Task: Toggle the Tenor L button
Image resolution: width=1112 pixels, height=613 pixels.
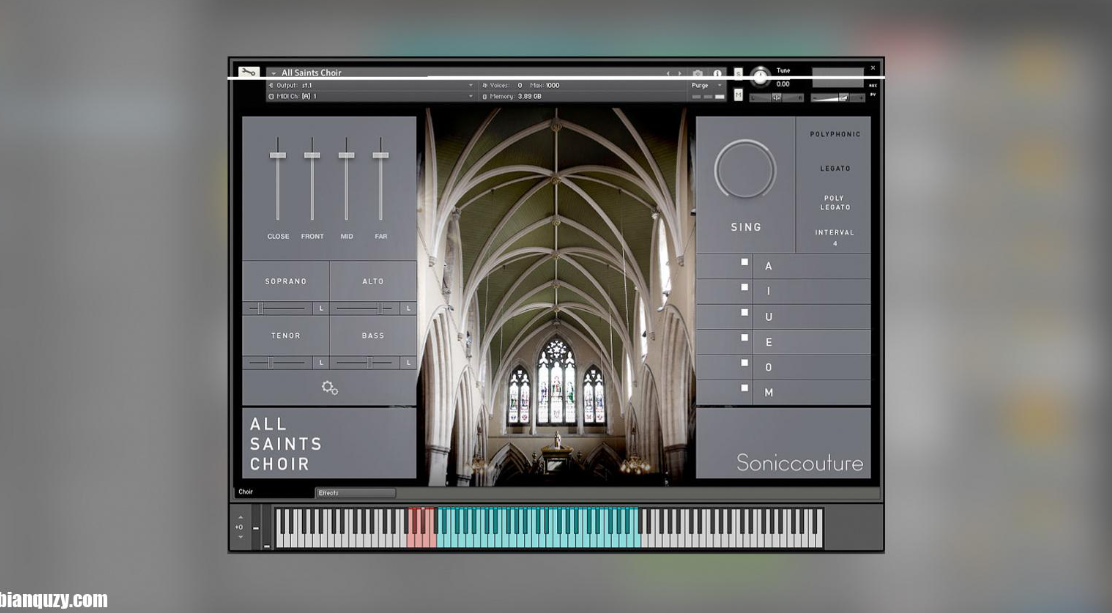Action: pyautogui.click(x=321, y=363)
